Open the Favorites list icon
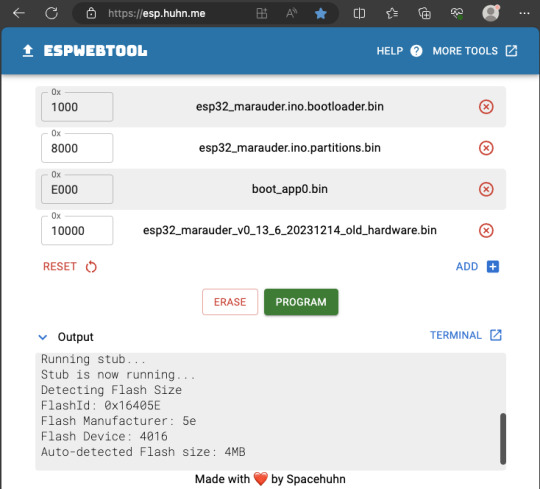 [392, 13]
